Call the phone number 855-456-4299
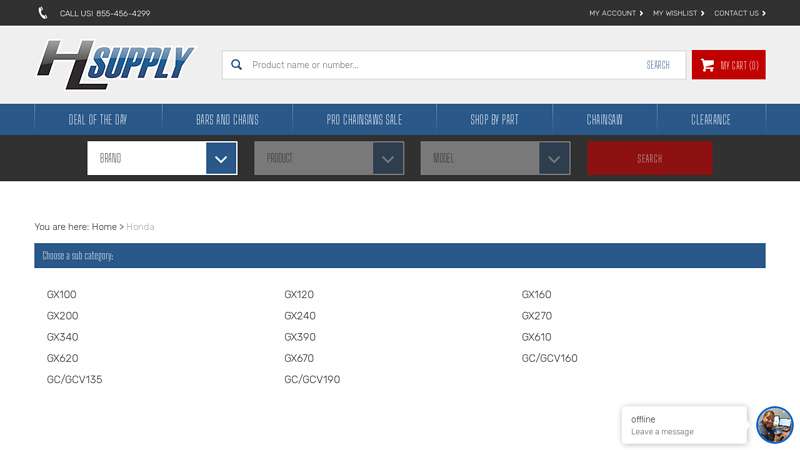 tap(123, 13)
